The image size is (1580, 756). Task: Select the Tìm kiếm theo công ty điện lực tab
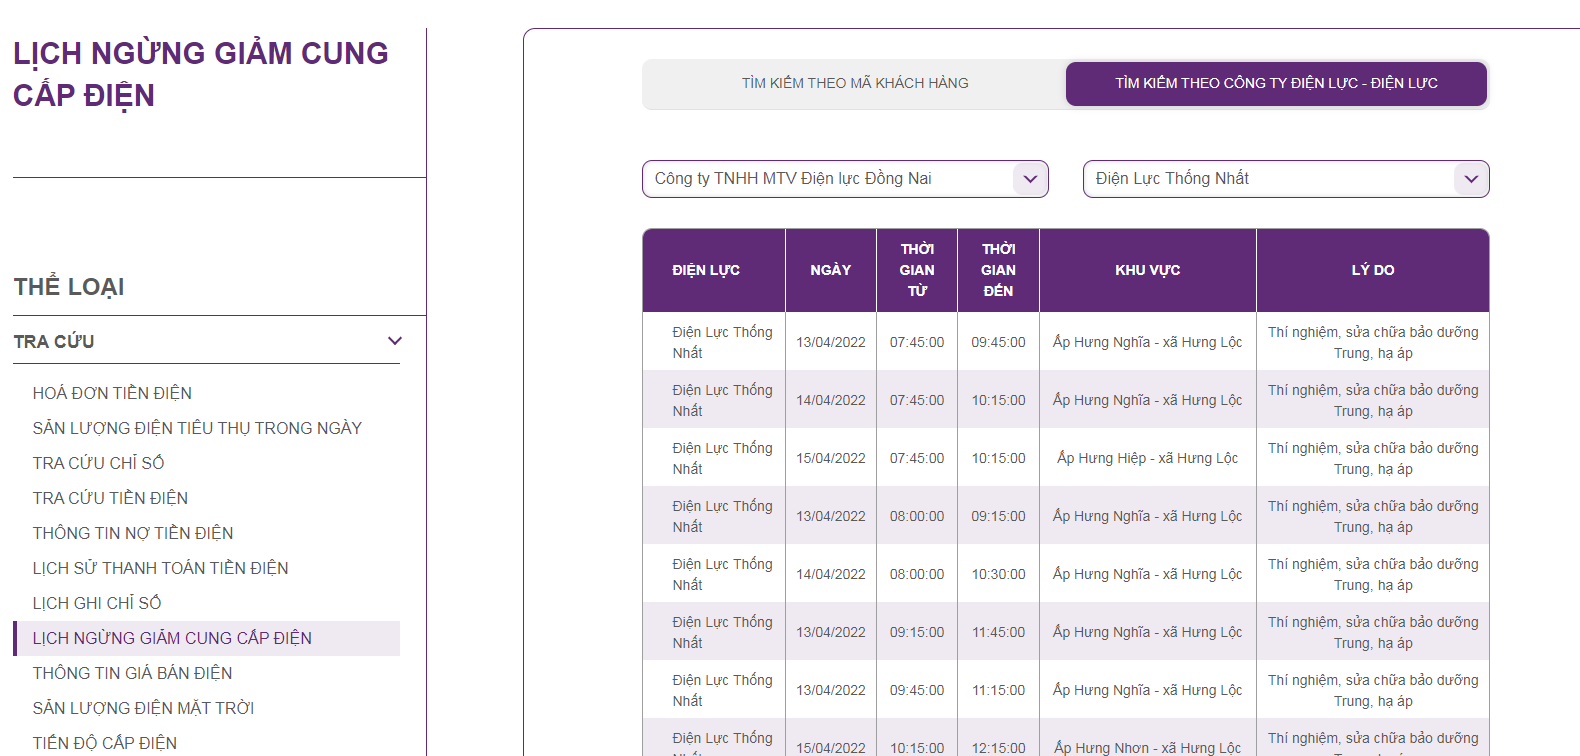tap(1276, 84)
